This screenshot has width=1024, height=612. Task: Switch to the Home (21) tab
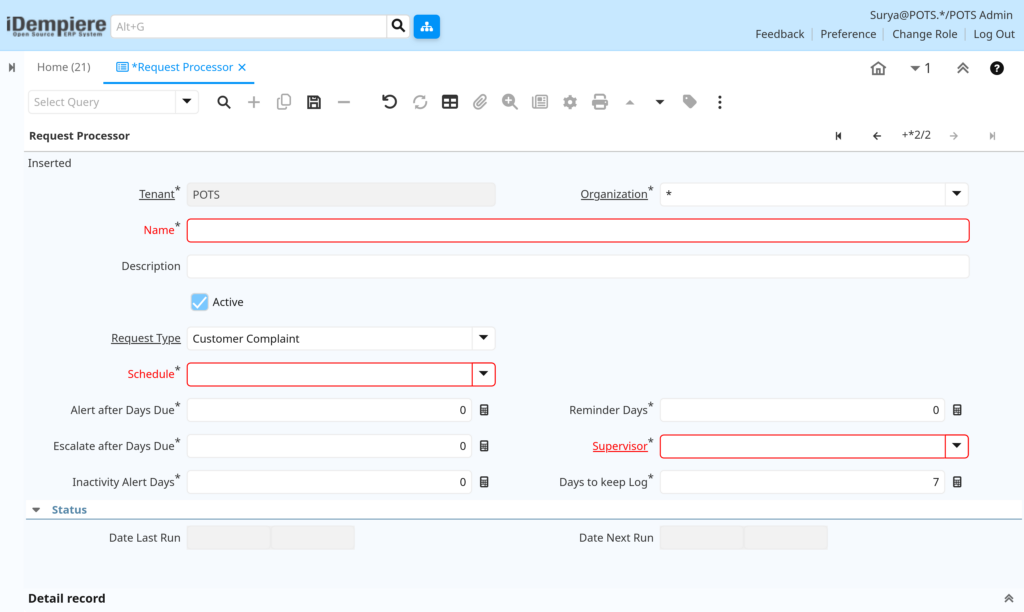click(63, 67)
